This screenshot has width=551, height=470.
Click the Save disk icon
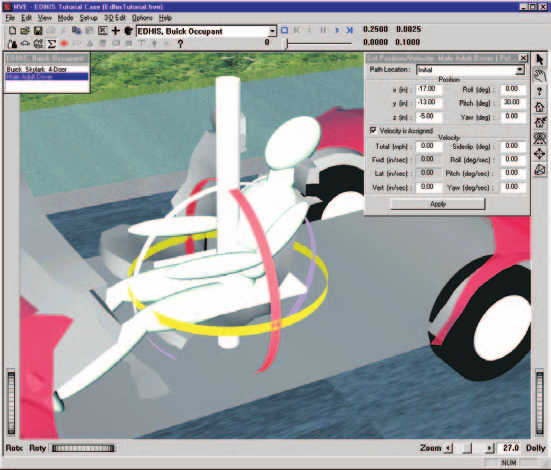coord(38,31)
